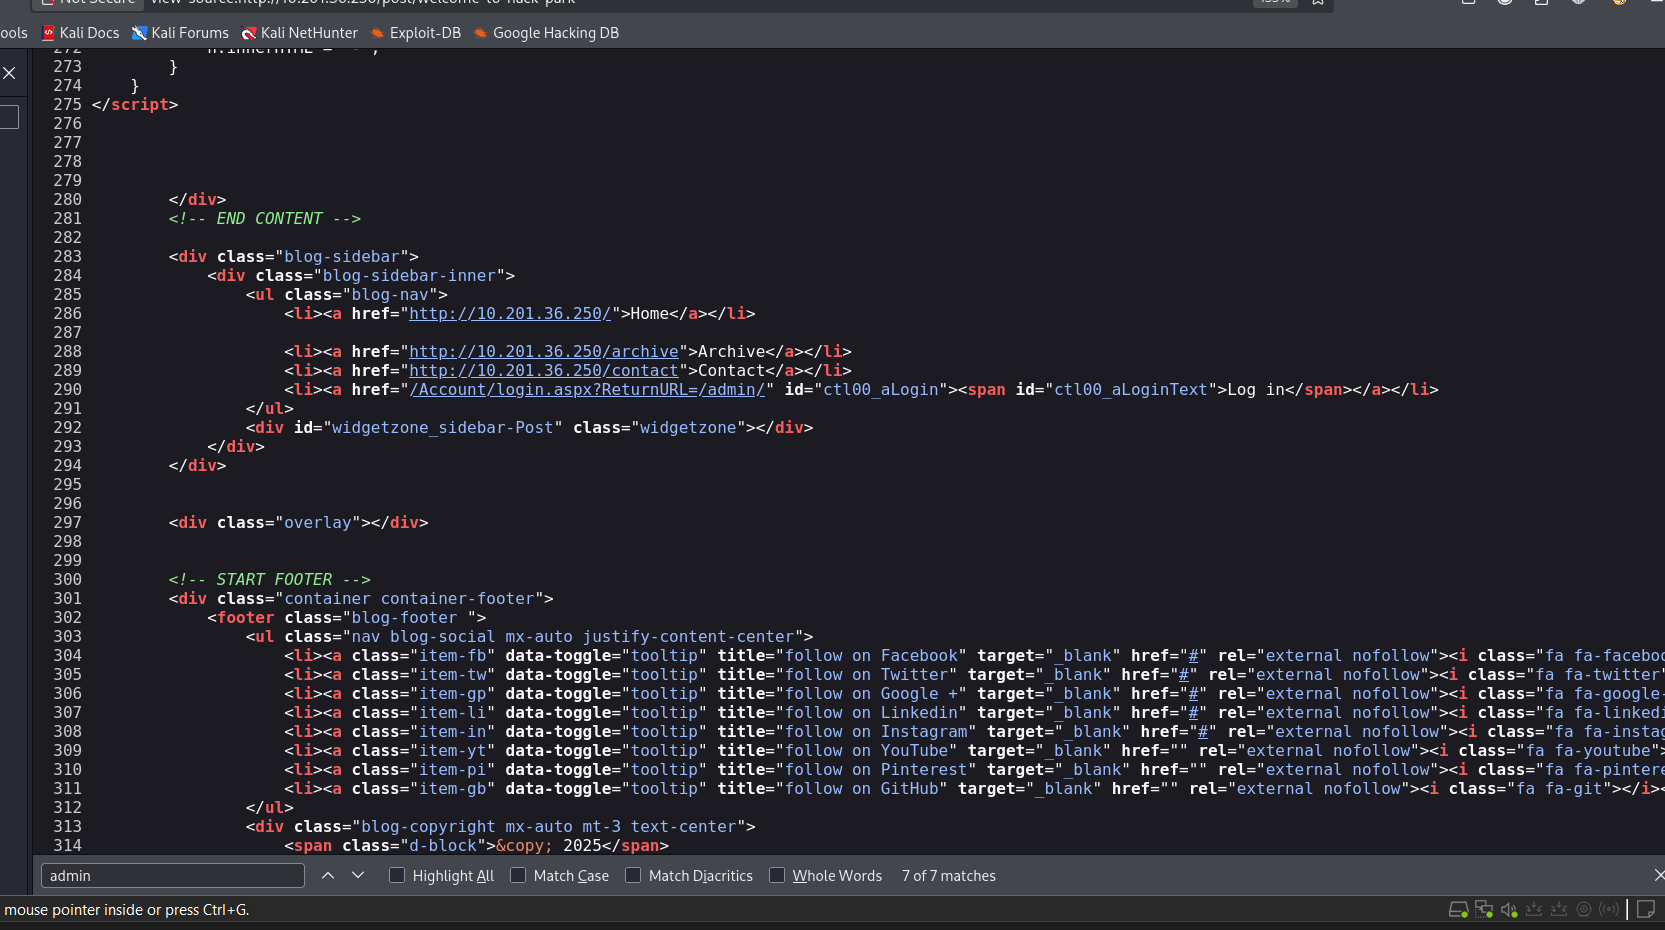Click the find bar search field

[172, 875]
